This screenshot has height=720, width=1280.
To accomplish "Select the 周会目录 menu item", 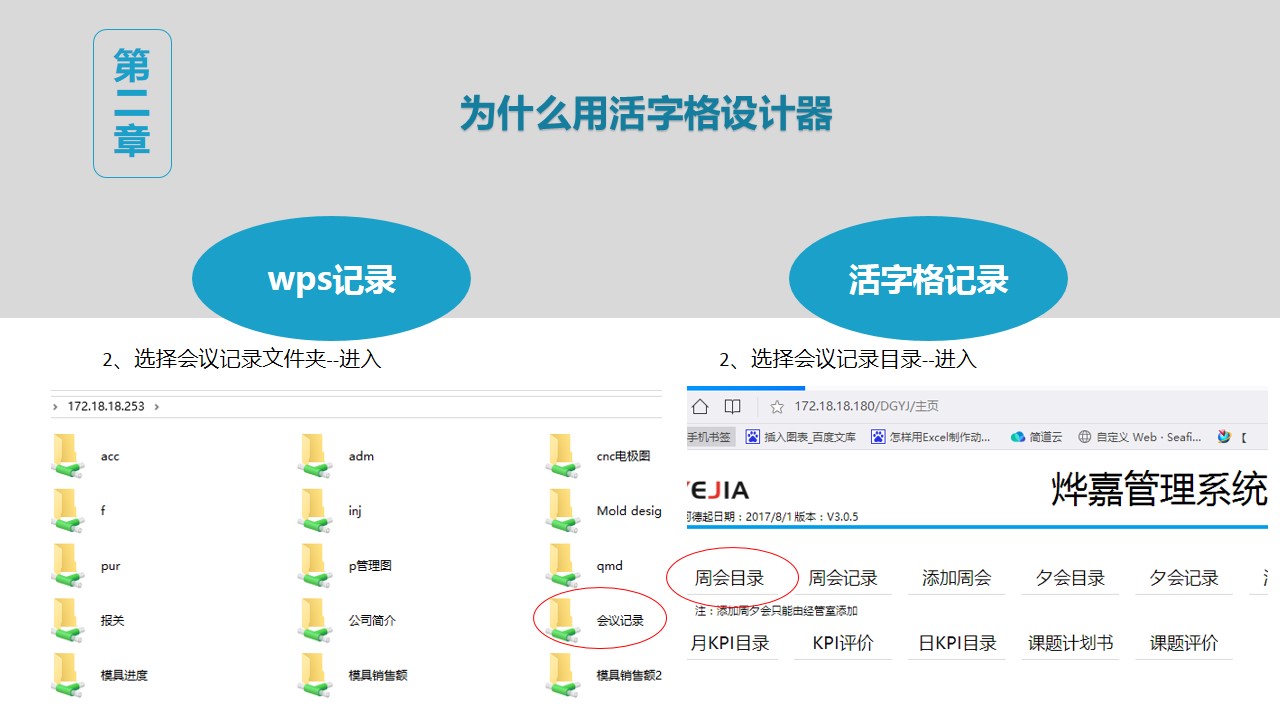I will [729, 578].
